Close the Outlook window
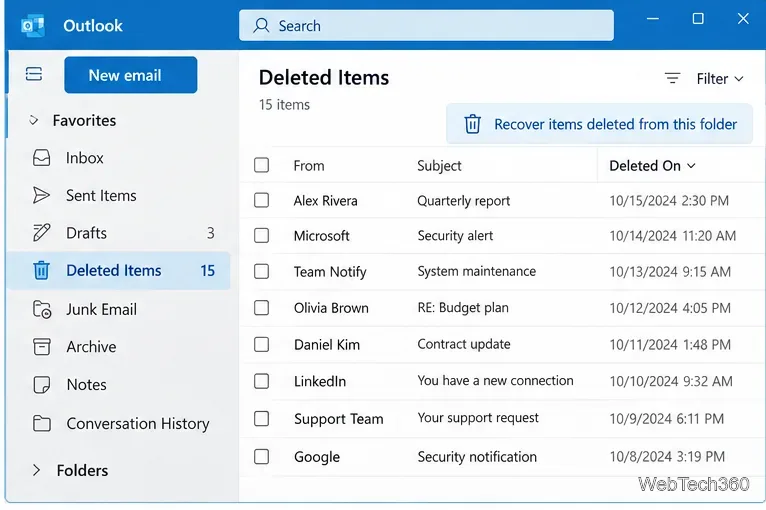Viewport: 766px width, 510px height. 743,19
